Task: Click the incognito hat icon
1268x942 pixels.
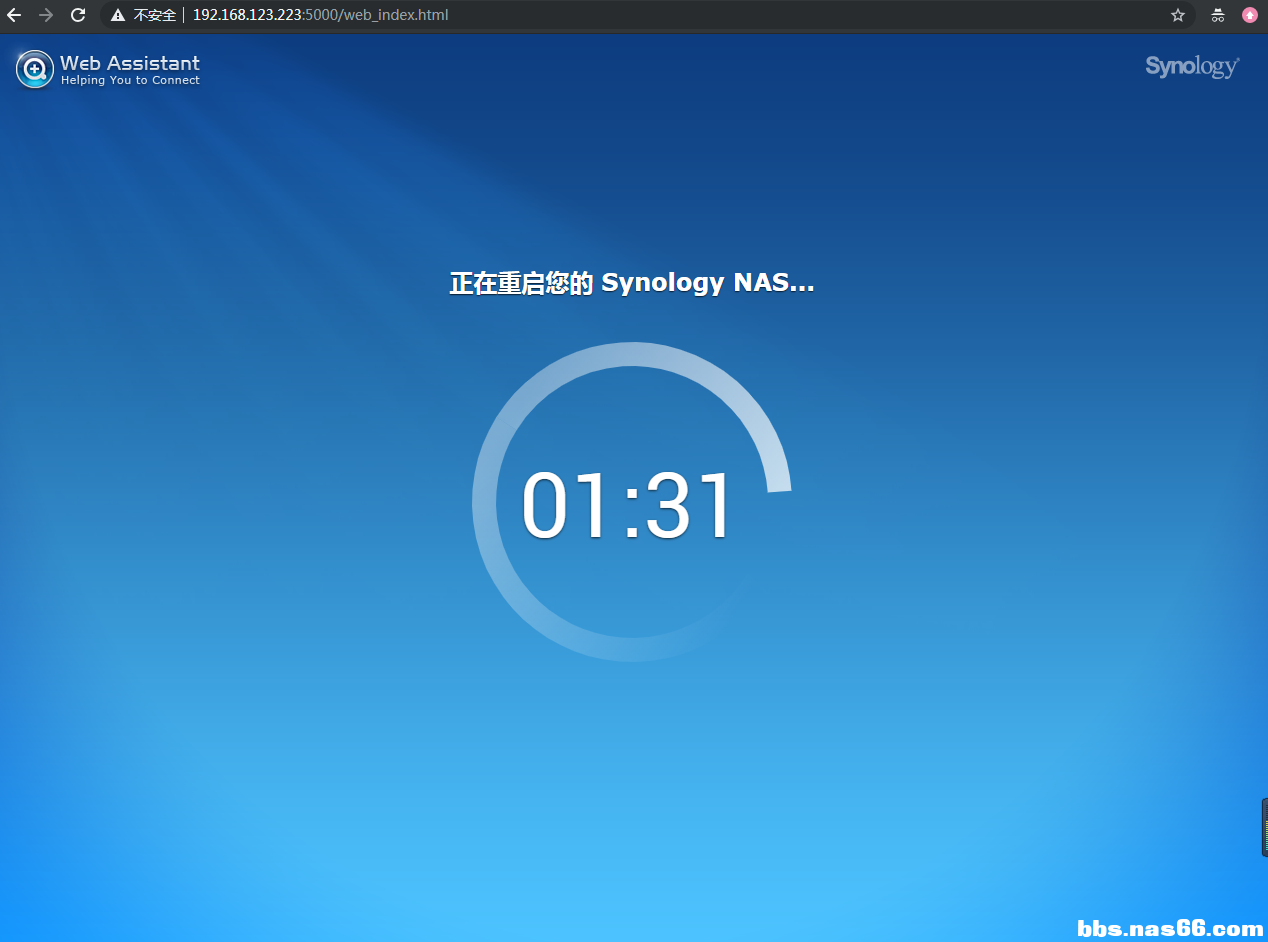Action: click(1217, 15)
